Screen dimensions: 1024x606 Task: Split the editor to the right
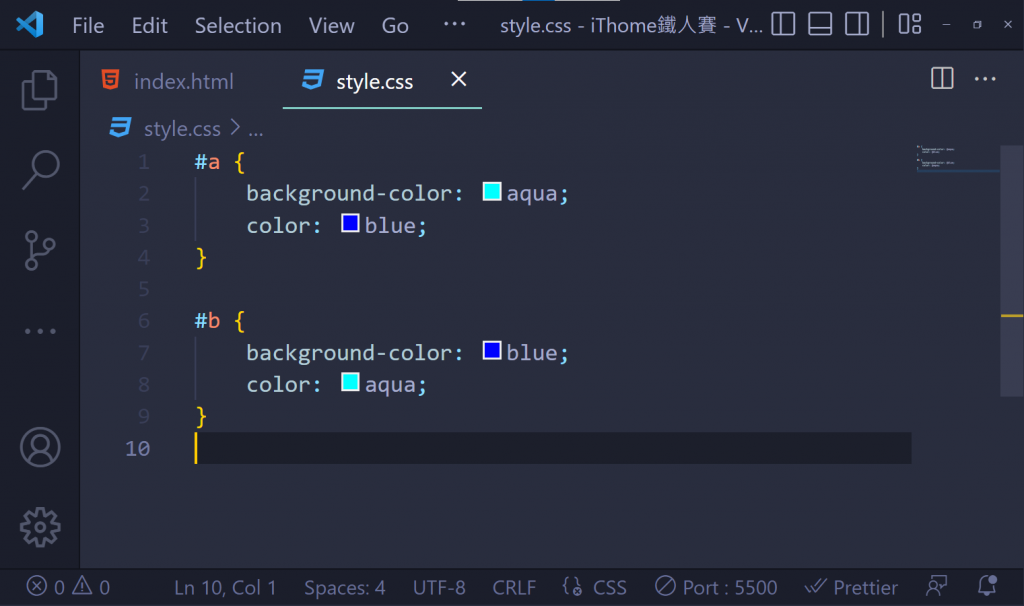click(942, 79)
